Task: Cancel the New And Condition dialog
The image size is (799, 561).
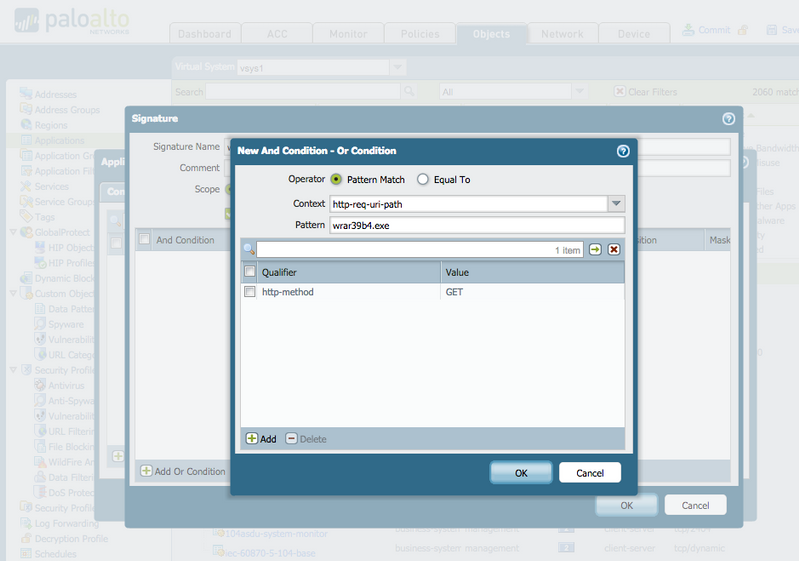Action: [590, 473]
